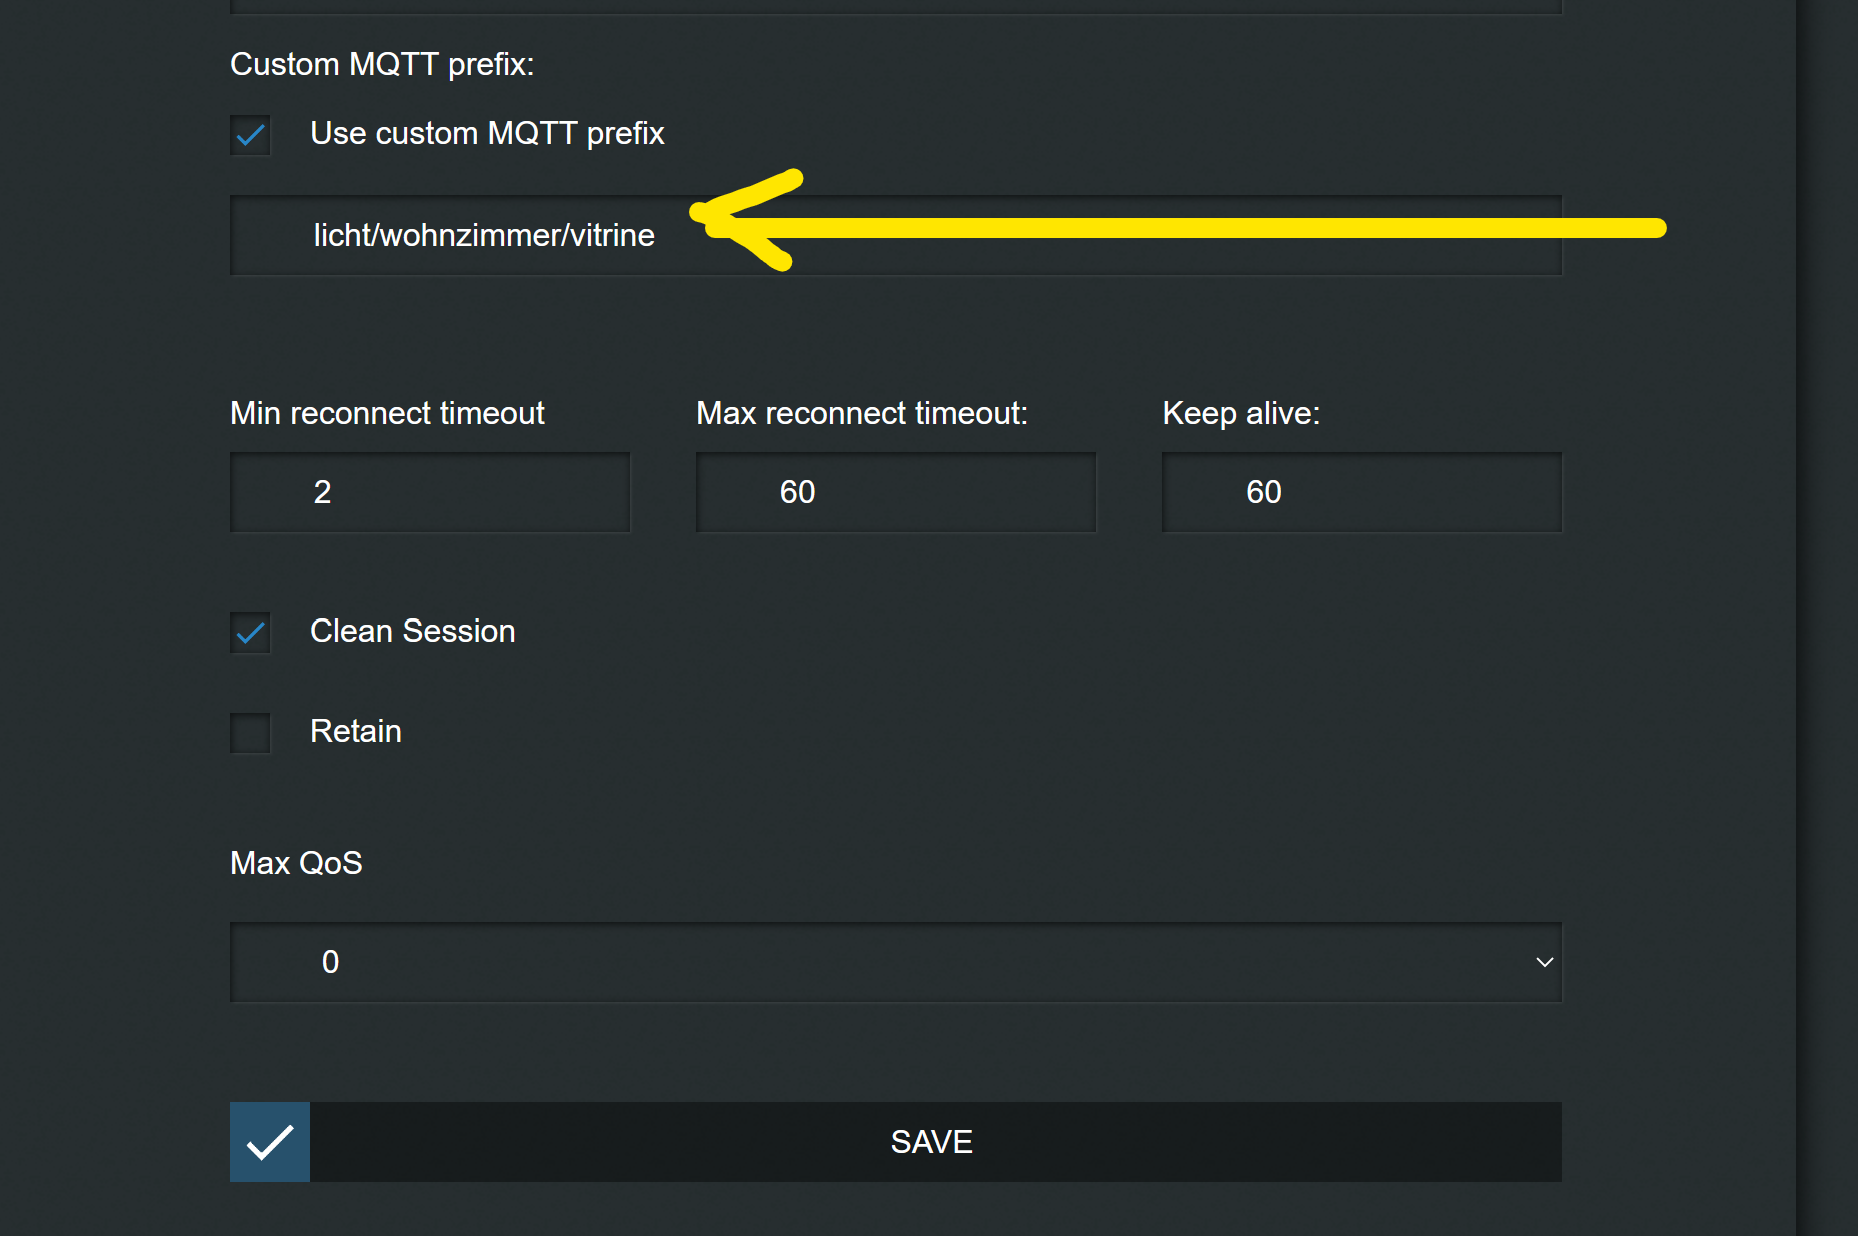Click the 'Max QoS' label
The height and width of the screenshot is (1236, 1858).
(x=296, y=863)
